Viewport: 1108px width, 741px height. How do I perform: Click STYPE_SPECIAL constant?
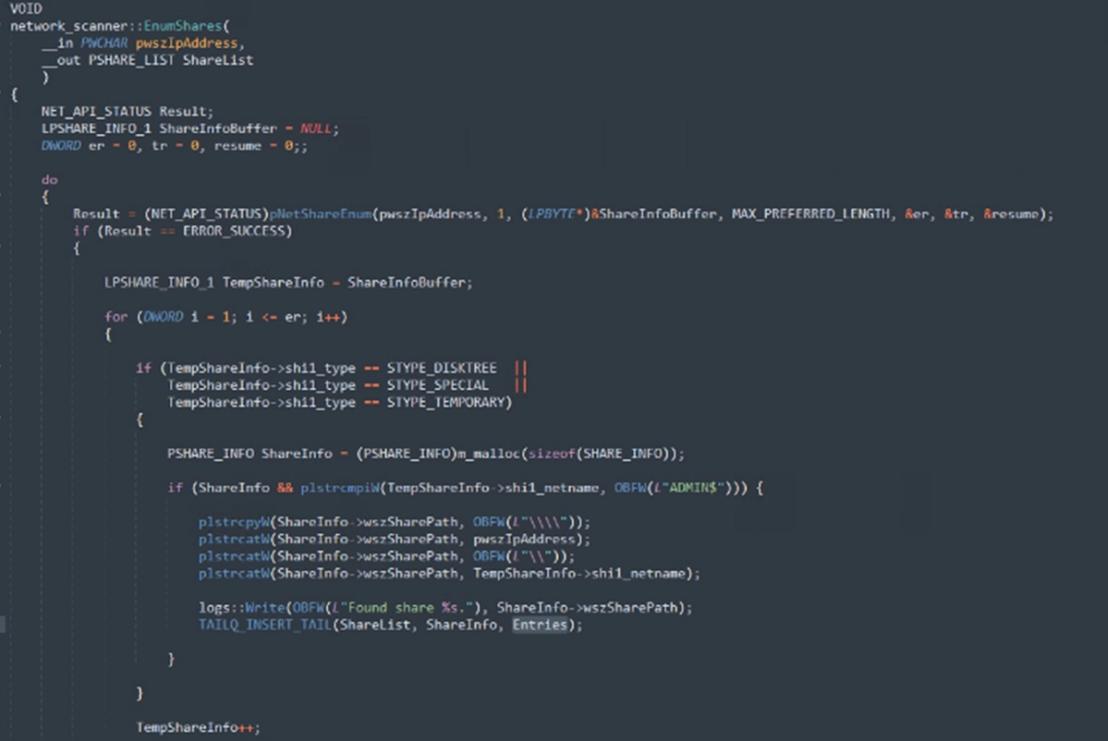pos(437,385)
